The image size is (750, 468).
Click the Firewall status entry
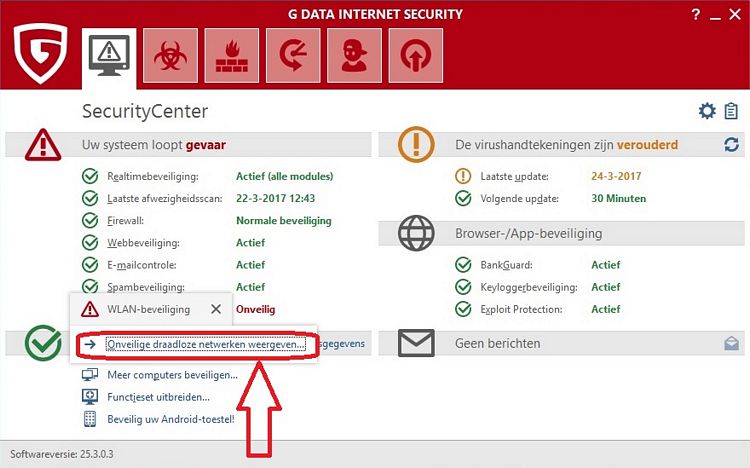125,221
